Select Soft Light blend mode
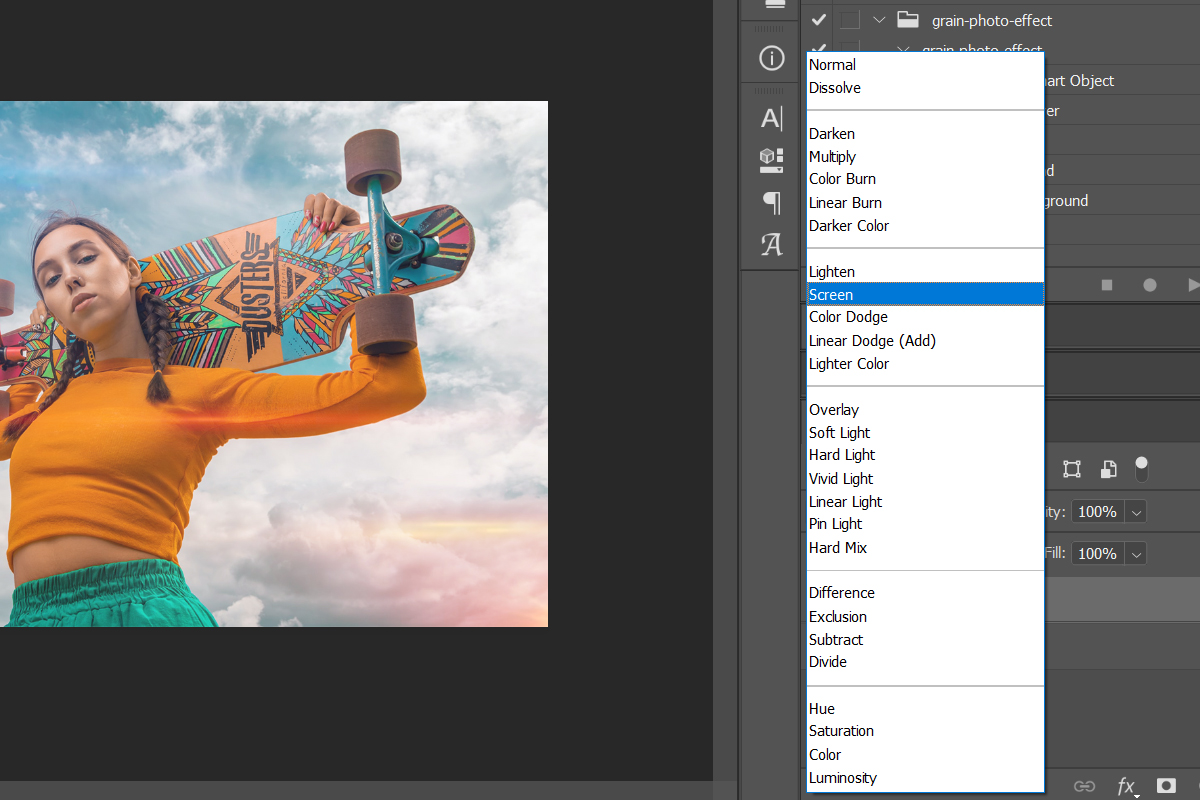This screenshot has width=1200, height=800. pyautogui.click(x=840, y=433)
